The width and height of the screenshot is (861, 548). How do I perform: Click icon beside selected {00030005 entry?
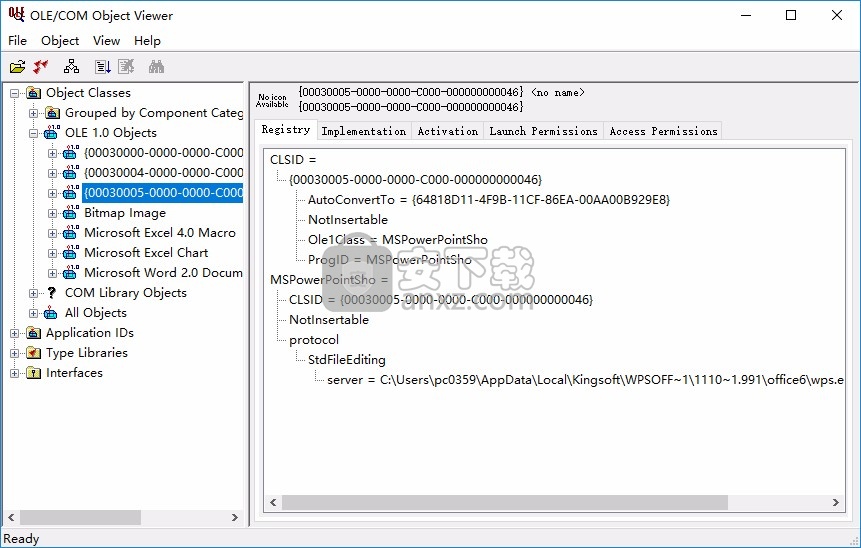[71, 193]
